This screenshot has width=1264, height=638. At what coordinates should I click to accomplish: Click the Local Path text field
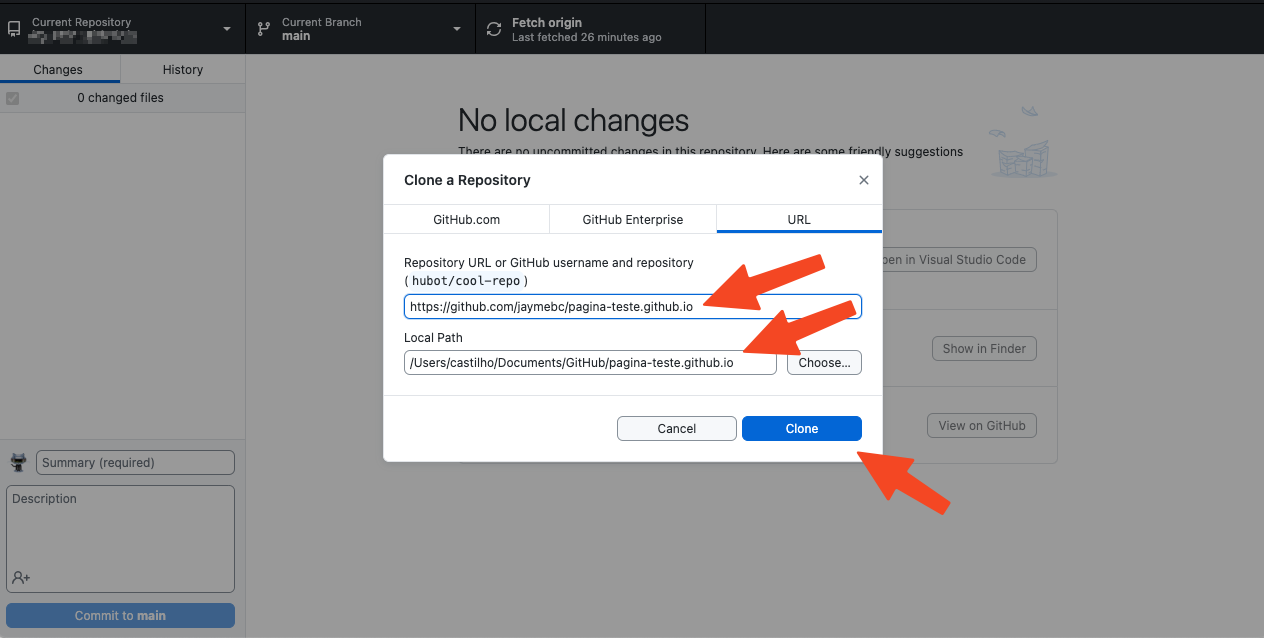pyautogui.click(x=590, y=362)
